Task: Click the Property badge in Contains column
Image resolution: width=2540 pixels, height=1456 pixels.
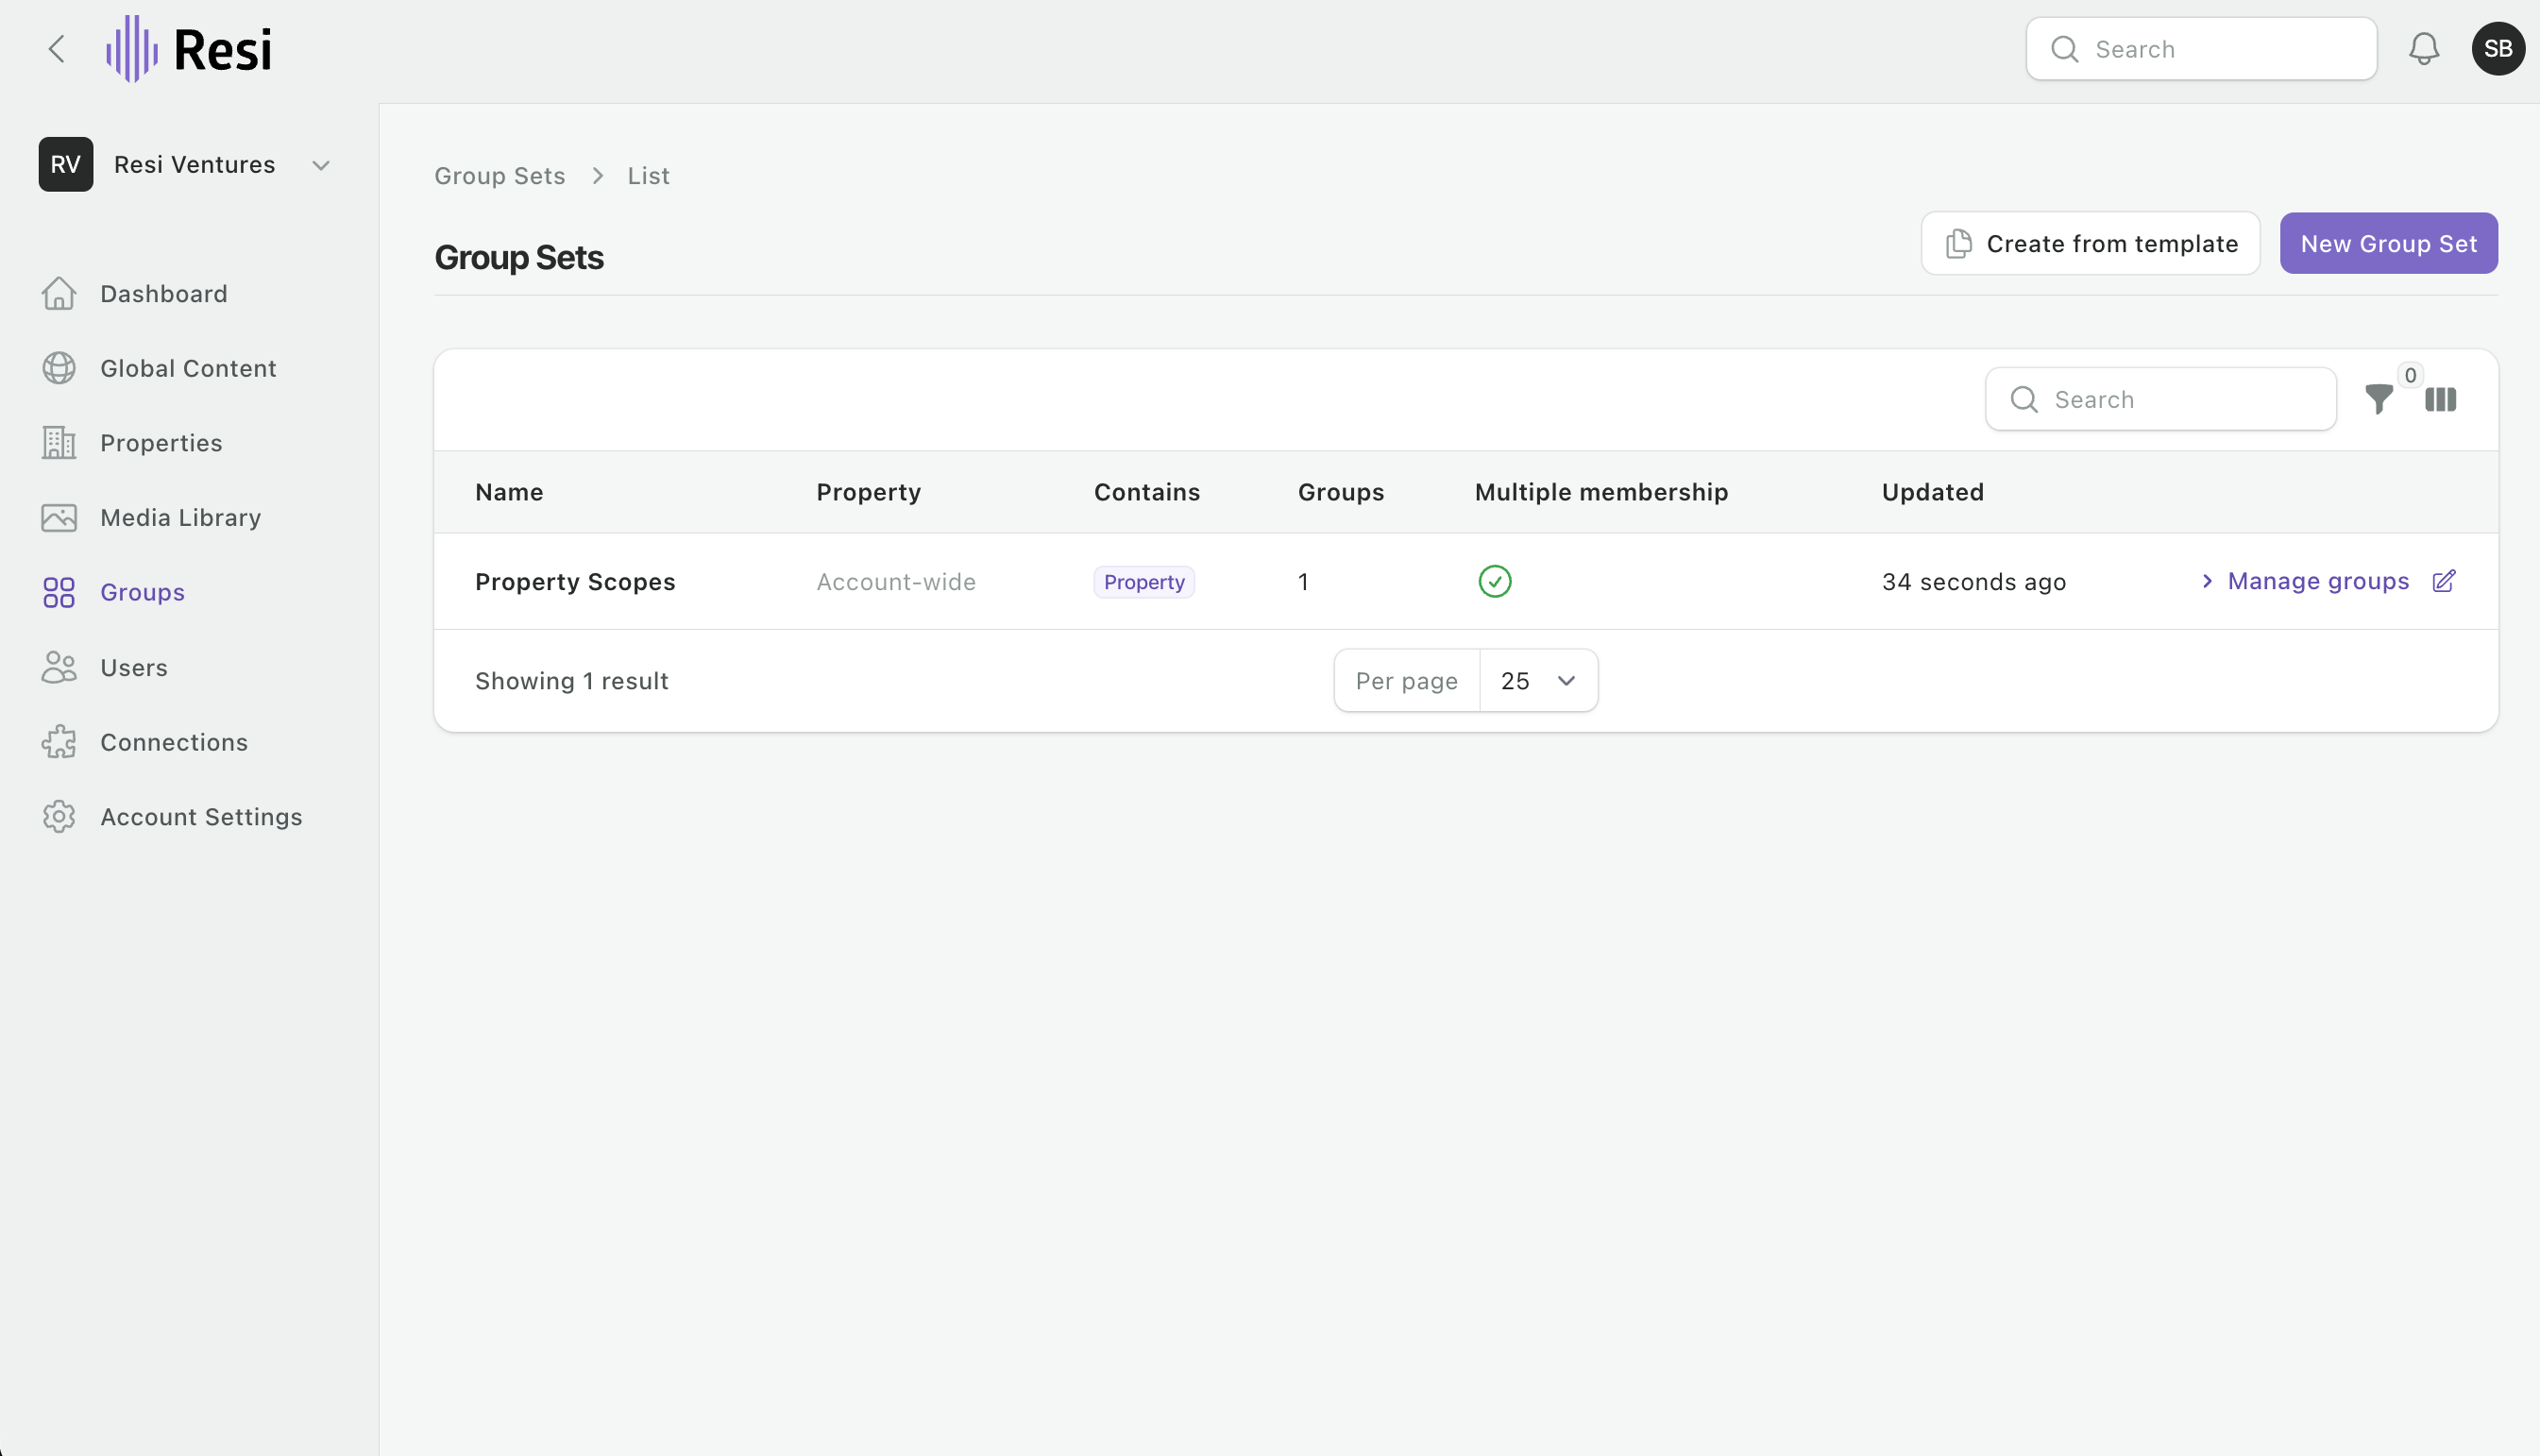Action: click(1144, 582)
